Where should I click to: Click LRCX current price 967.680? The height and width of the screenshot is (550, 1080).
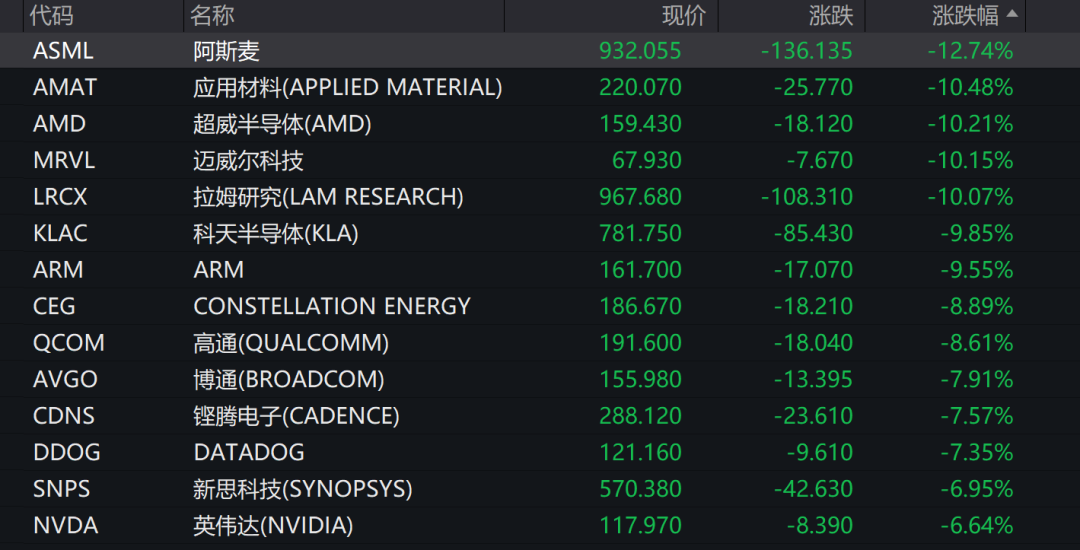(x=640, y=197)
